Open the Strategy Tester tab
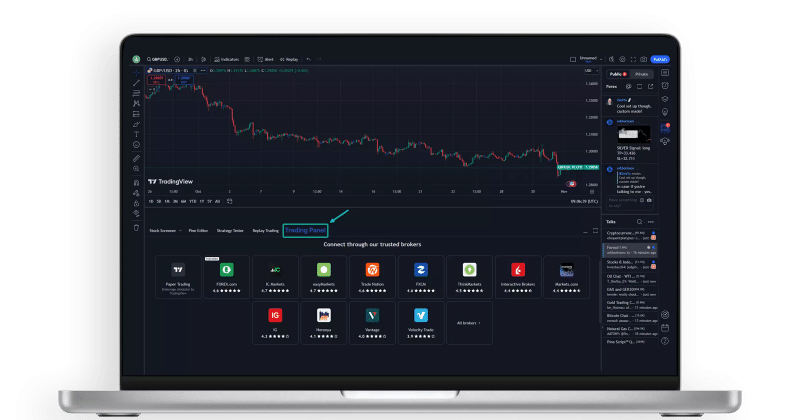 [x=230, y=231]
